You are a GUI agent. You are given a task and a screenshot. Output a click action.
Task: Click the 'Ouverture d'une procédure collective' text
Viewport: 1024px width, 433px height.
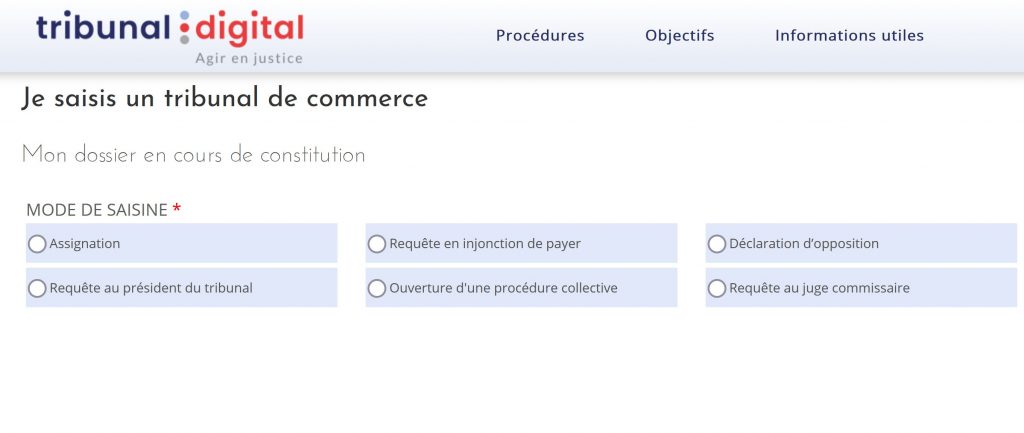(503, 288)
